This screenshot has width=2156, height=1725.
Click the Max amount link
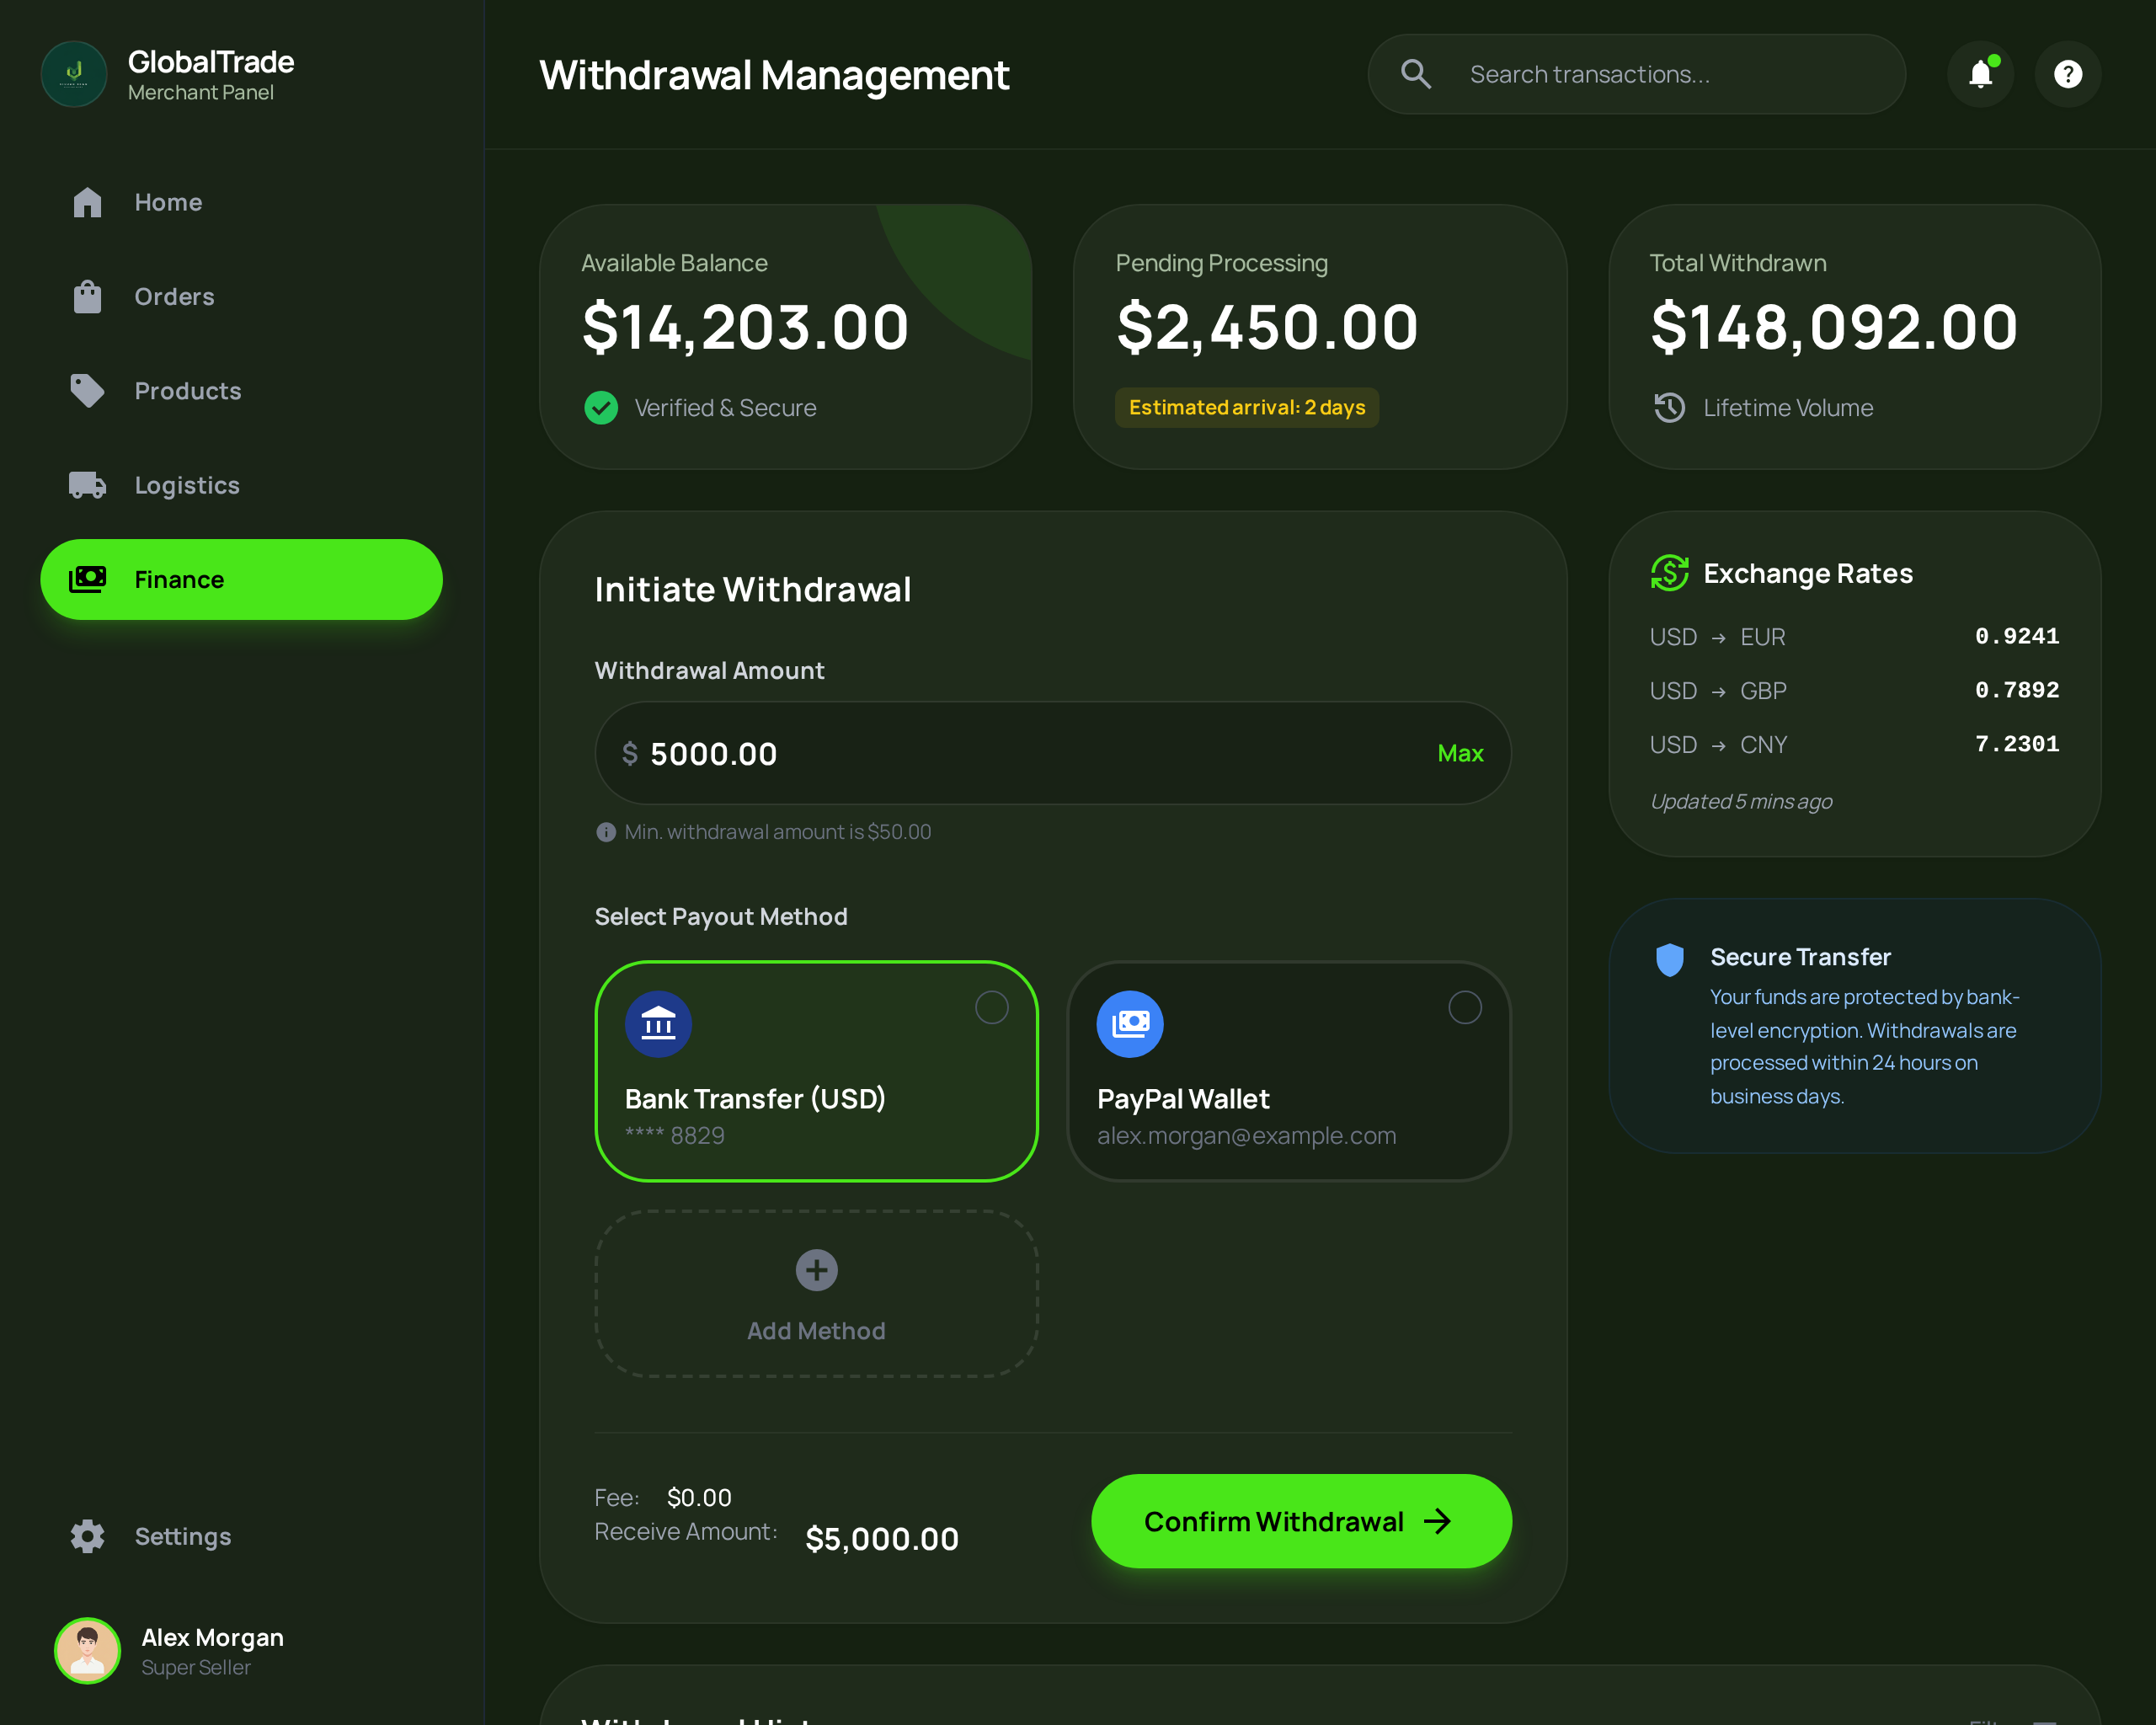coord(1459,753)
